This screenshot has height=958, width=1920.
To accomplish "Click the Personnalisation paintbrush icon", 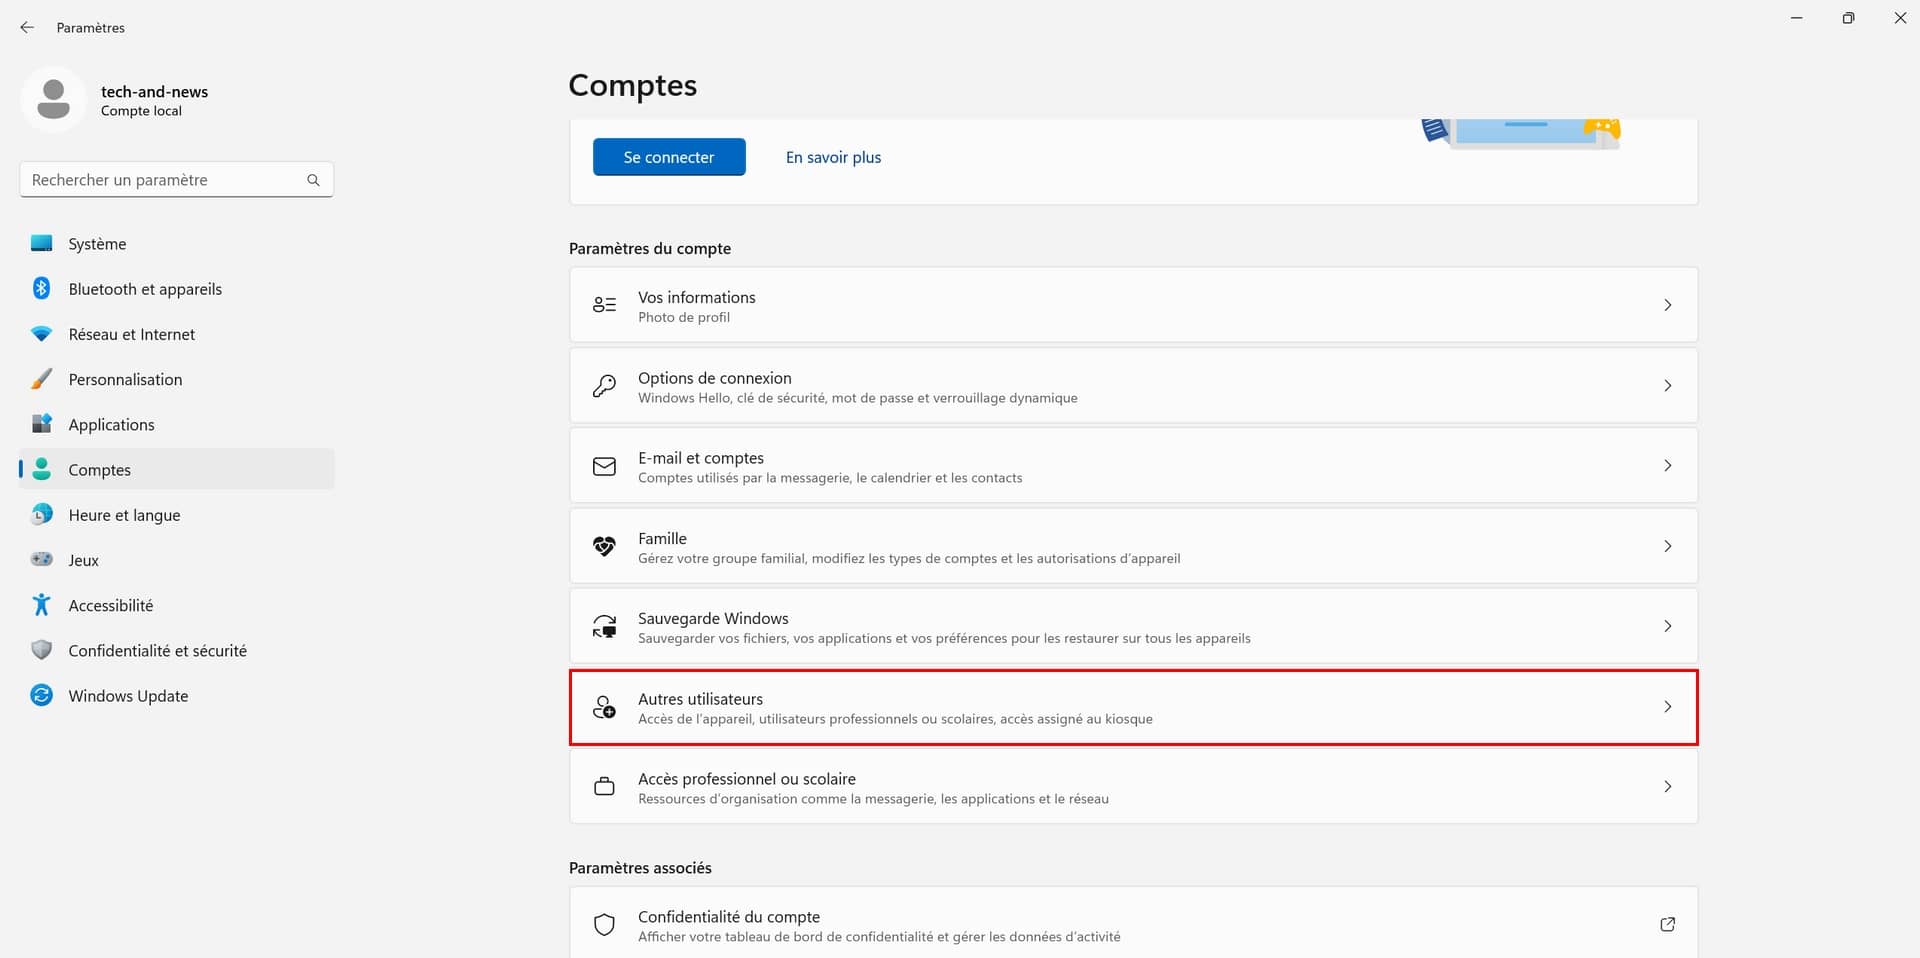I will tap(41, 379).
